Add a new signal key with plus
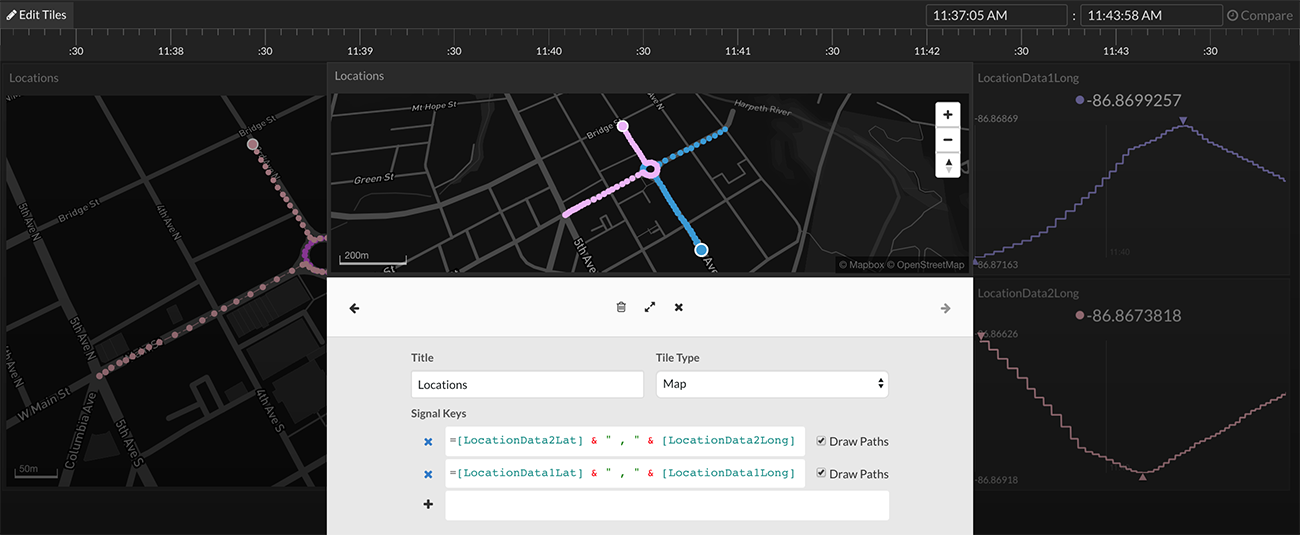This screenshot has height=535, width=1300. tap(428, 505)
